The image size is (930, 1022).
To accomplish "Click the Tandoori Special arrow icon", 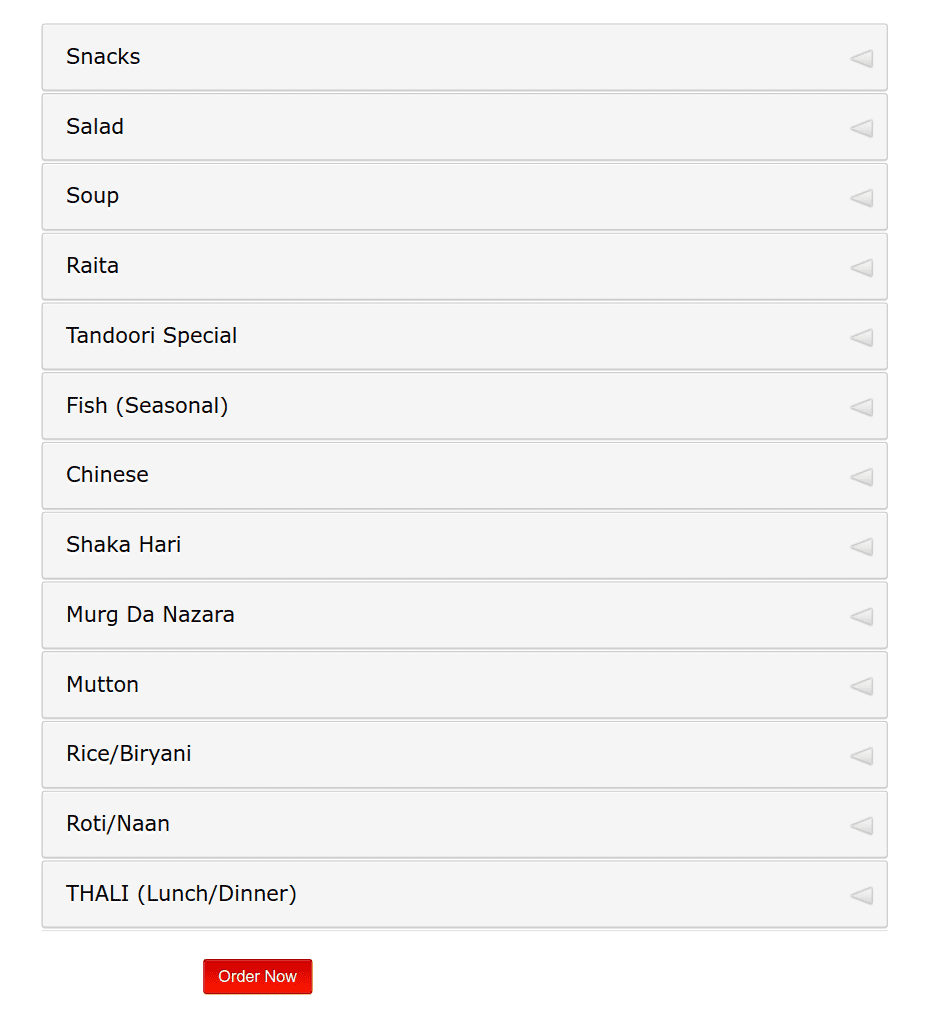I will pos(861,337).
